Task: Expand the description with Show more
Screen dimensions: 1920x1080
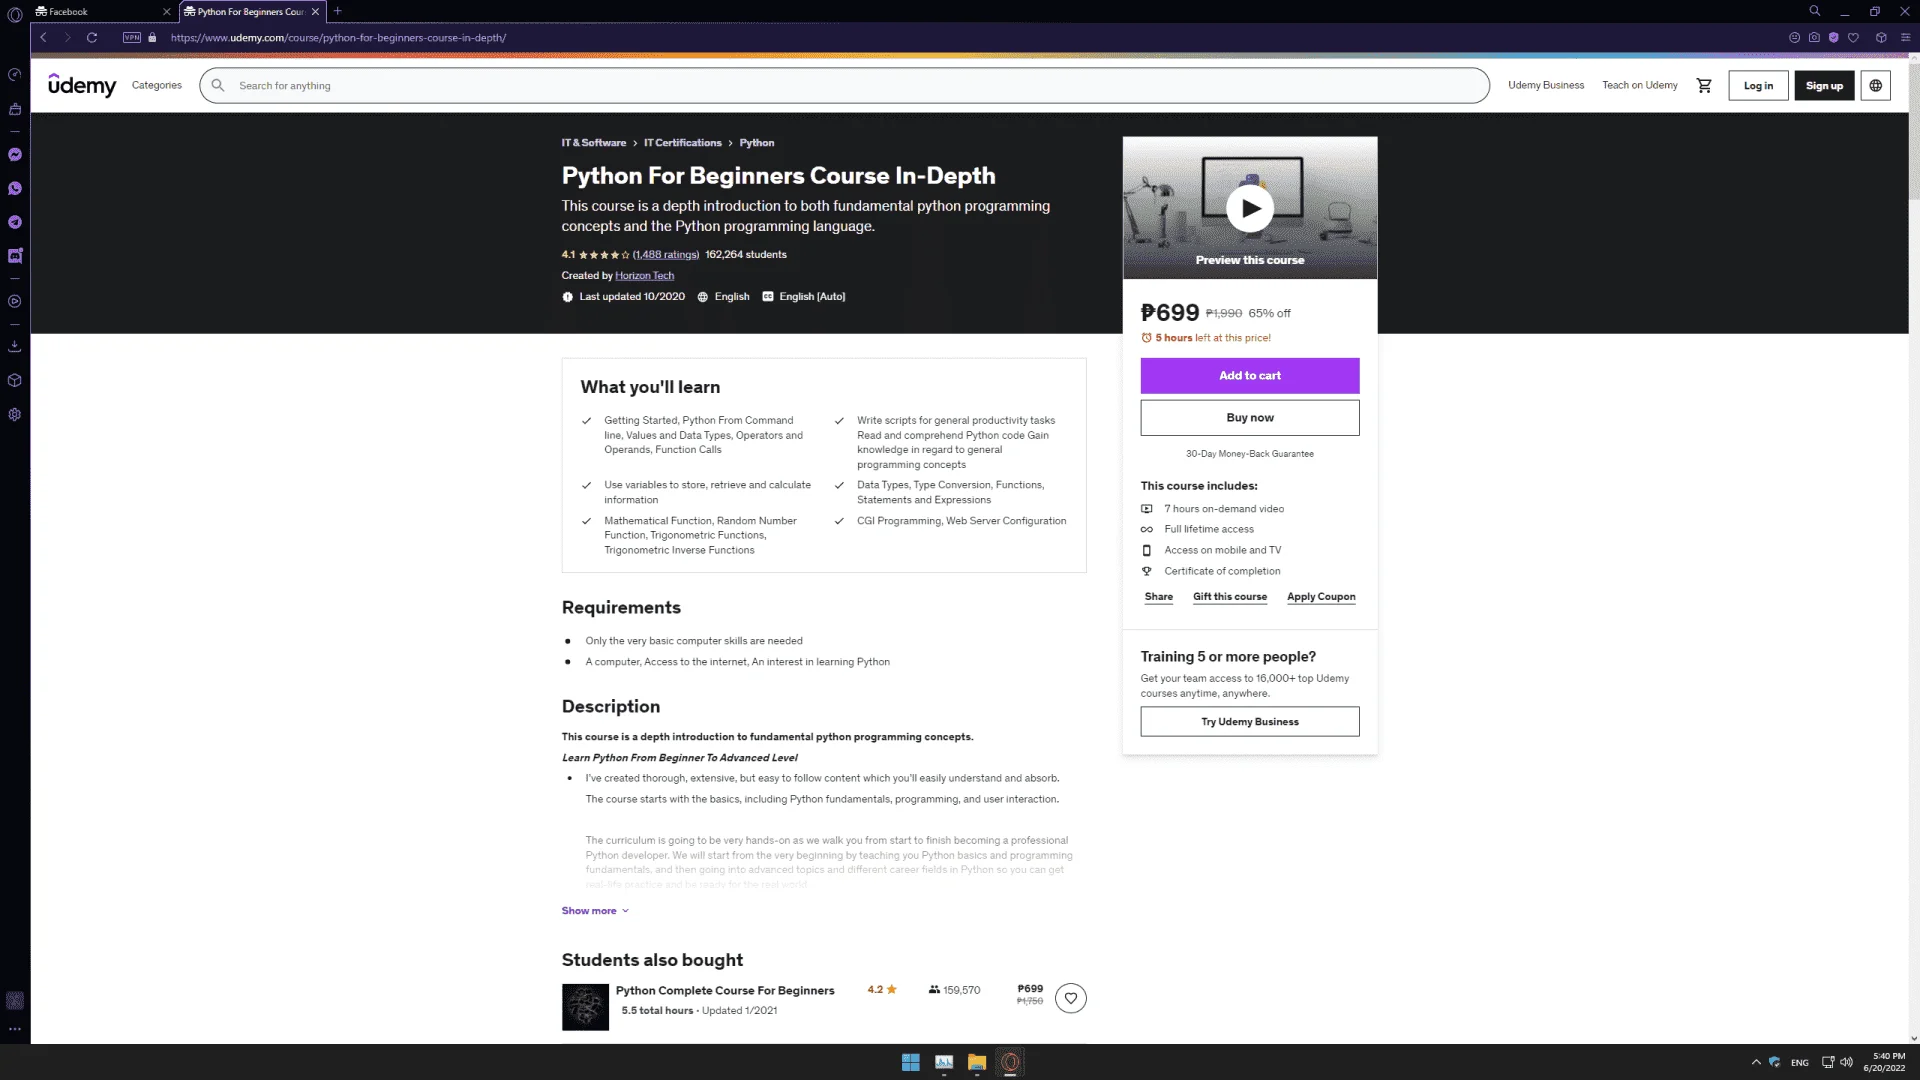Action: [595, 911]
